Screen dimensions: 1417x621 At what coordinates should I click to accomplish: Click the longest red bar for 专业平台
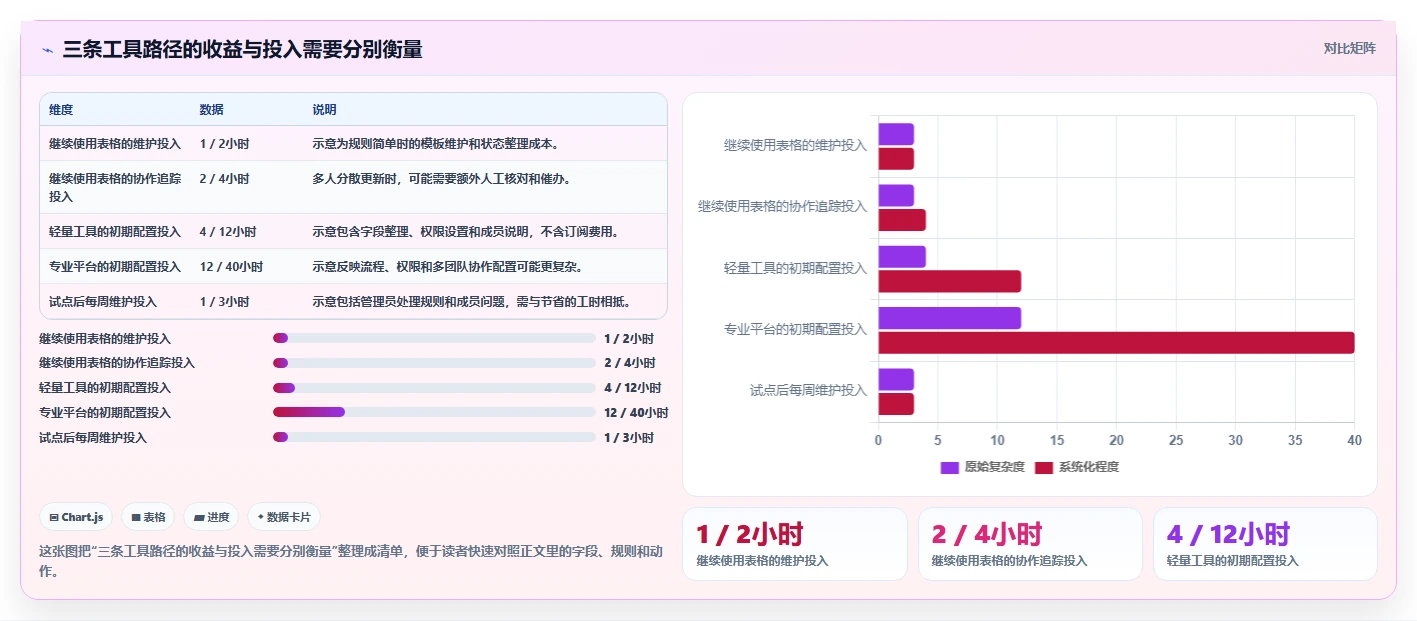pyautogui.click(x=1116, y=343)
